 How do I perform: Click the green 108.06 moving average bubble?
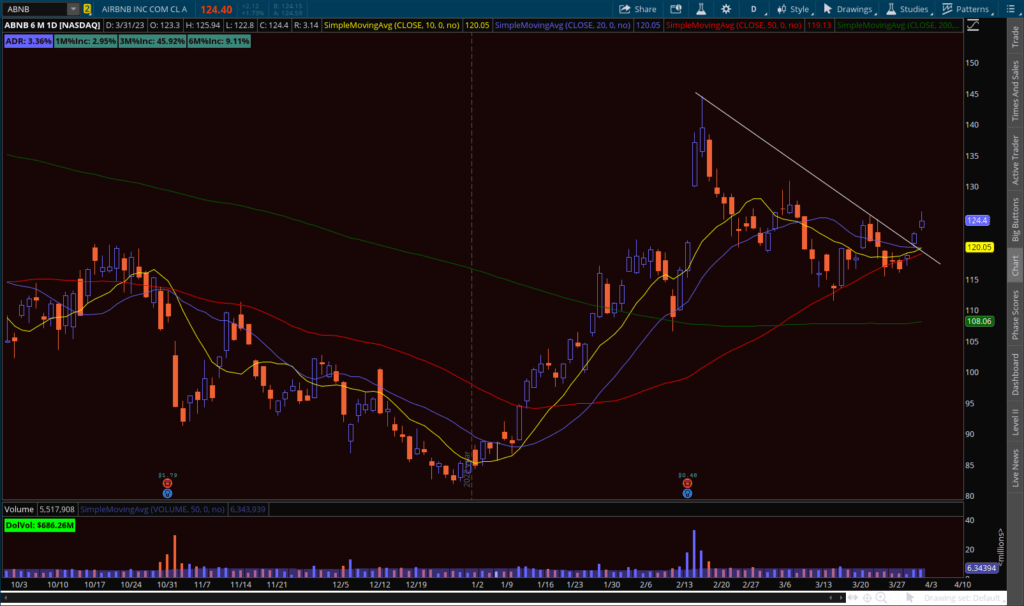point(980,321)
